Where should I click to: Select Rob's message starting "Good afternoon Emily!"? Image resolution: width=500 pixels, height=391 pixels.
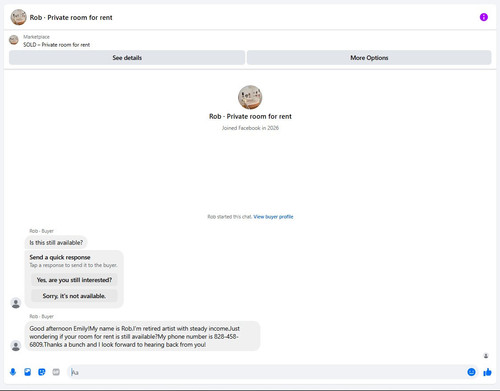[x=142, y=336]
